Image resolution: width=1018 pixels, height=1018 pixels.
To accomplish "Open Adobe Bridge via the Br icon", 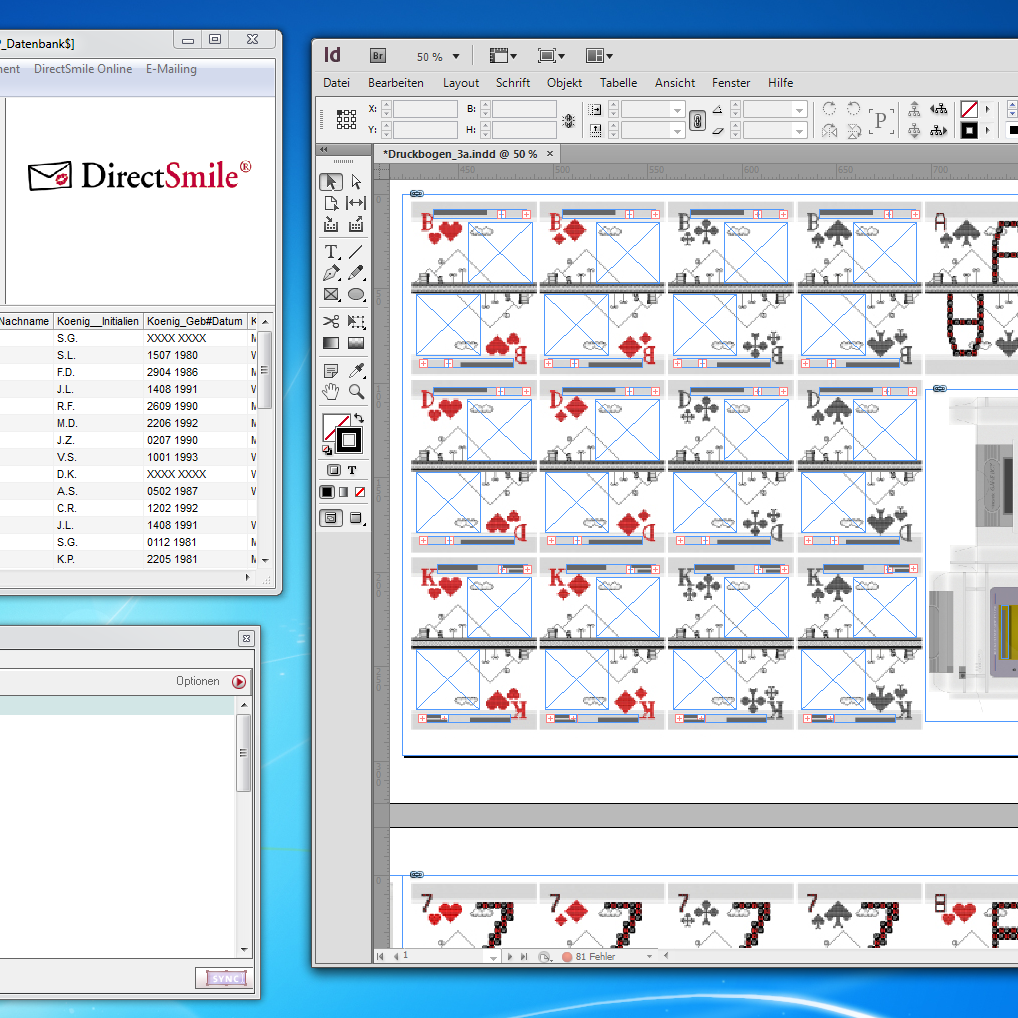I will 378,56.
